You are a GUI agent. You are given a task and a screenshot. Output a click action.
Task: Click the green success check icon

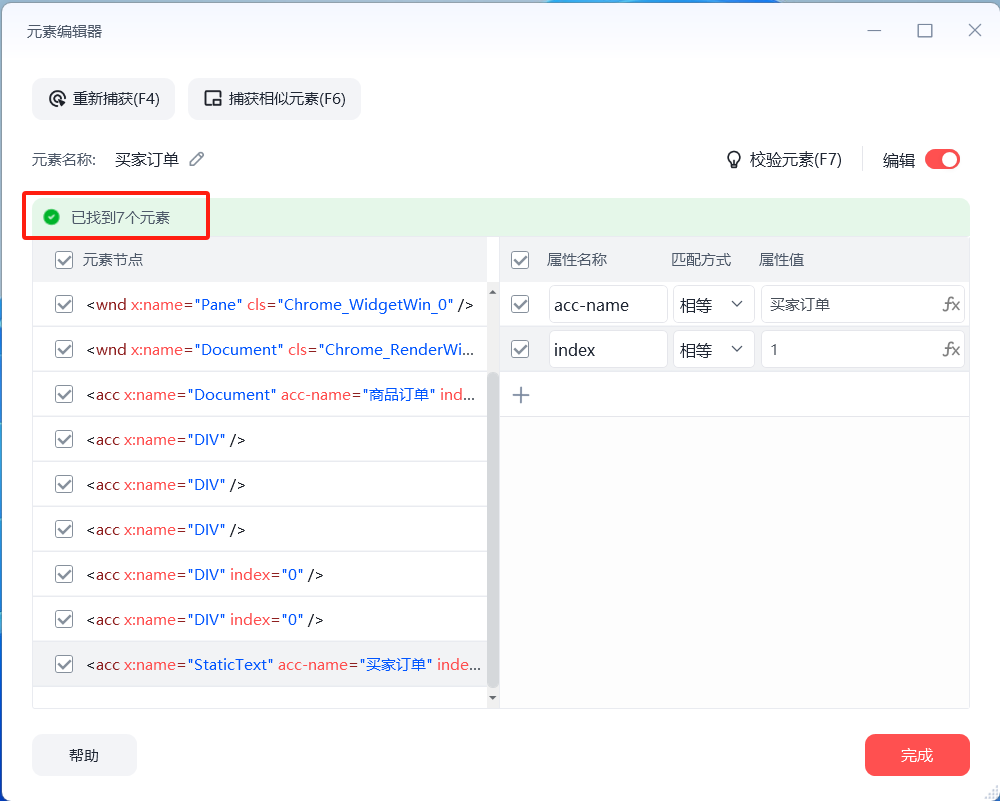(52, 217)
